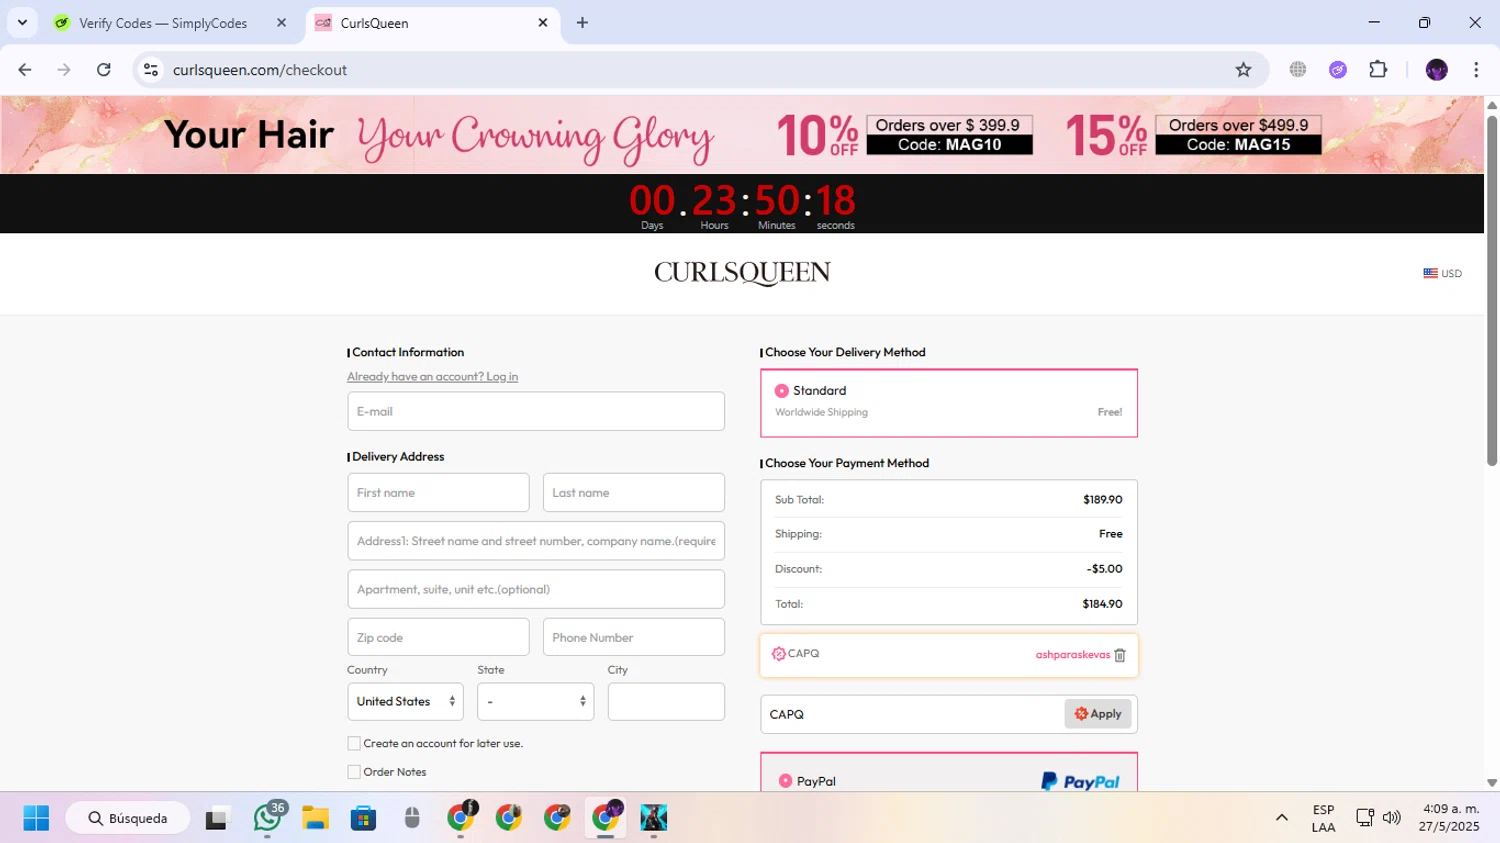Click the volume speaker tray icon
The height and width of the screenshot is (843, 1500).
click(x=1391, y=818)
